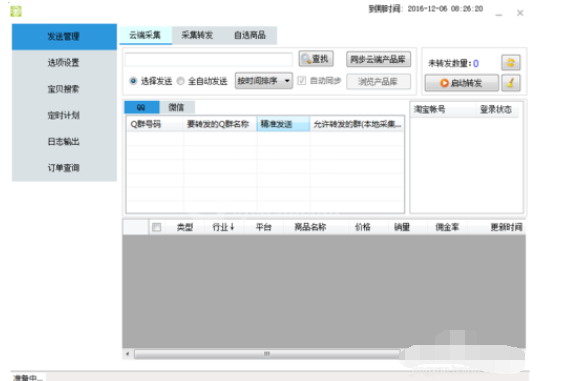Click the 登录状态 column header
The image size is (561, 381).
(498, 109)
